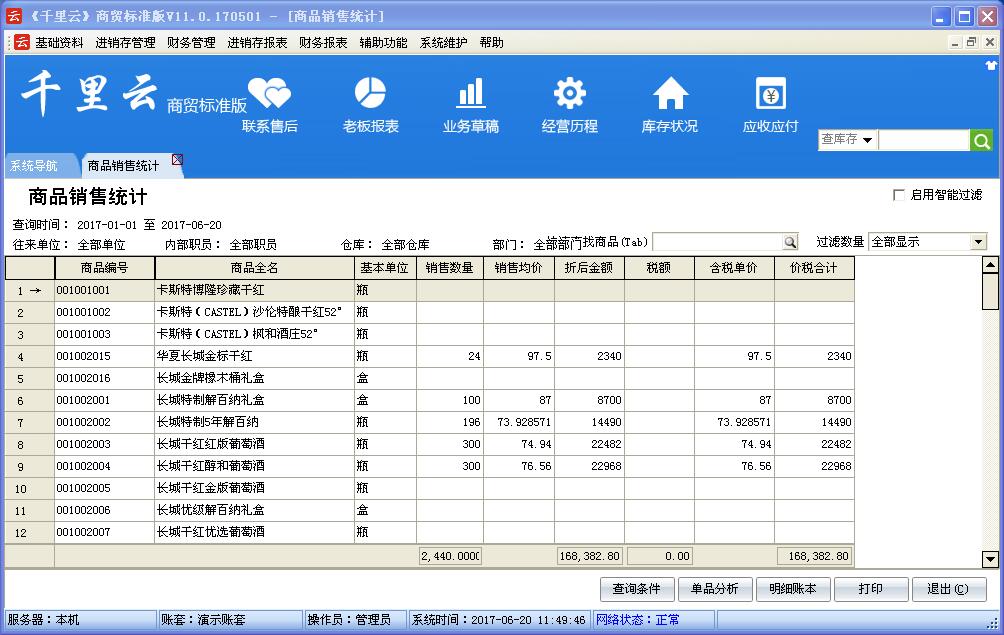Go to 库存状况 house icon
The image size is (1004, 635).
[670, 94]
